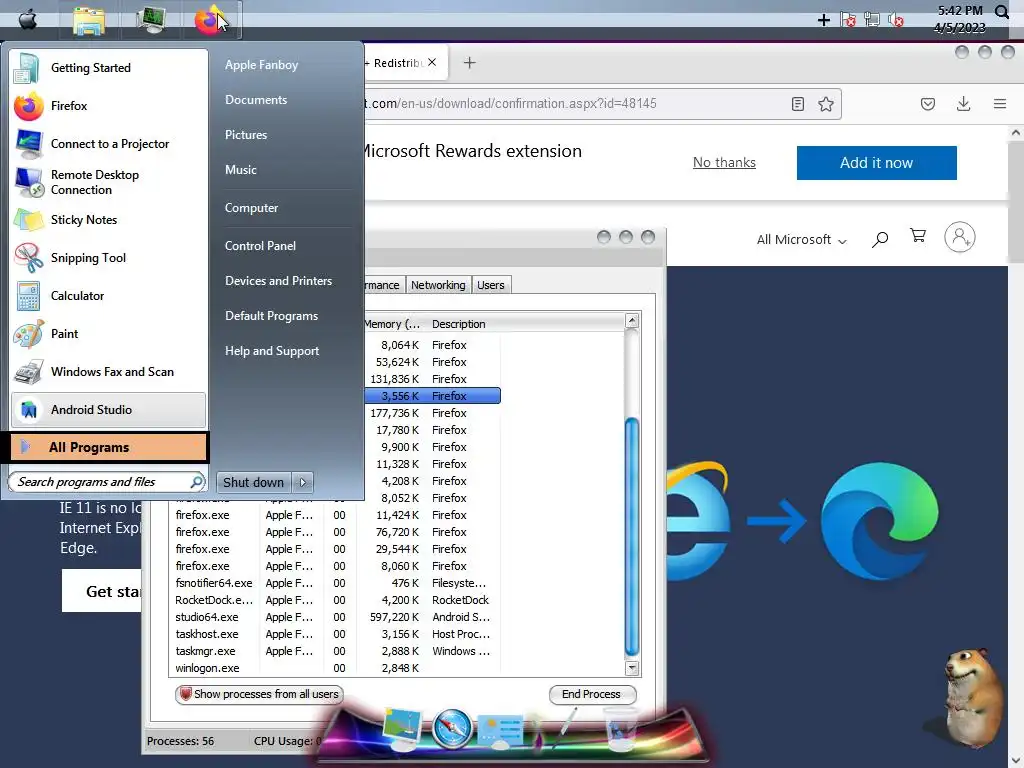The height and width of the screenshot is (768, 1024).
Task: Select fsnotifier64.exe process row
Action: tap(332, 583)
